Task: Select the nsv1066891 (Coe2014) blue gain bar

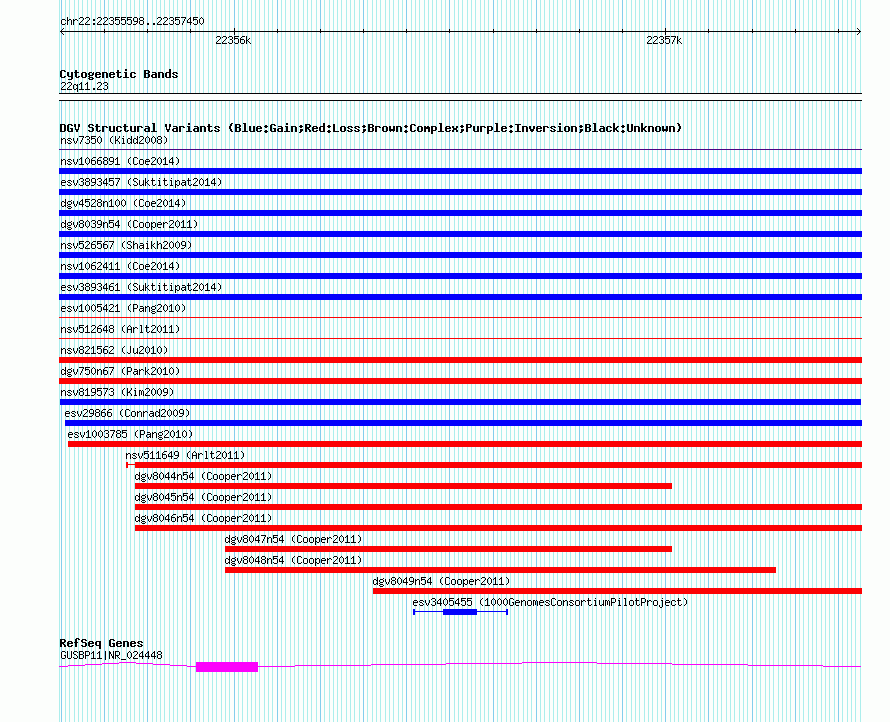Action: (460, 171)
